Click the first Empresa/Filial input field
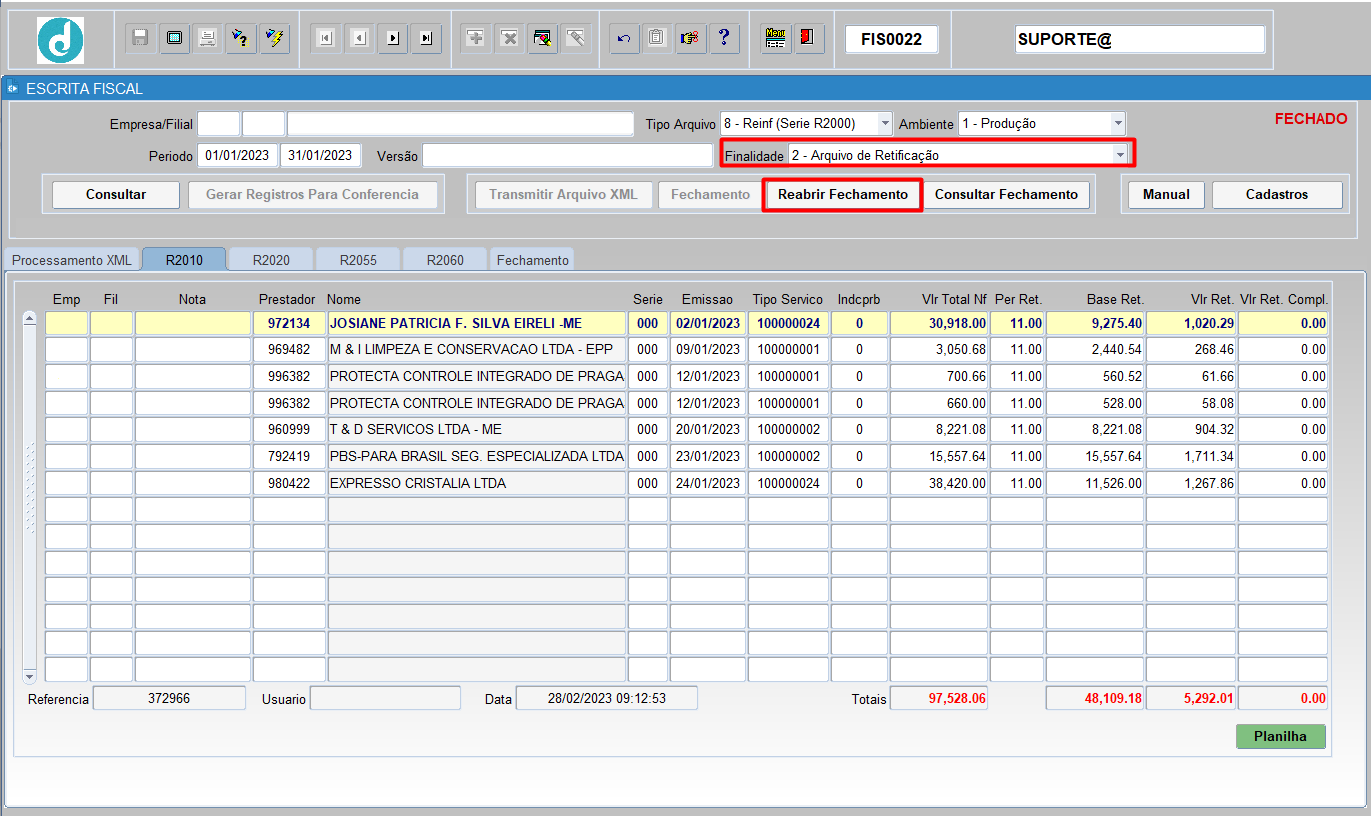Screen dimensions: 1371x816 [x=219, y=124]
